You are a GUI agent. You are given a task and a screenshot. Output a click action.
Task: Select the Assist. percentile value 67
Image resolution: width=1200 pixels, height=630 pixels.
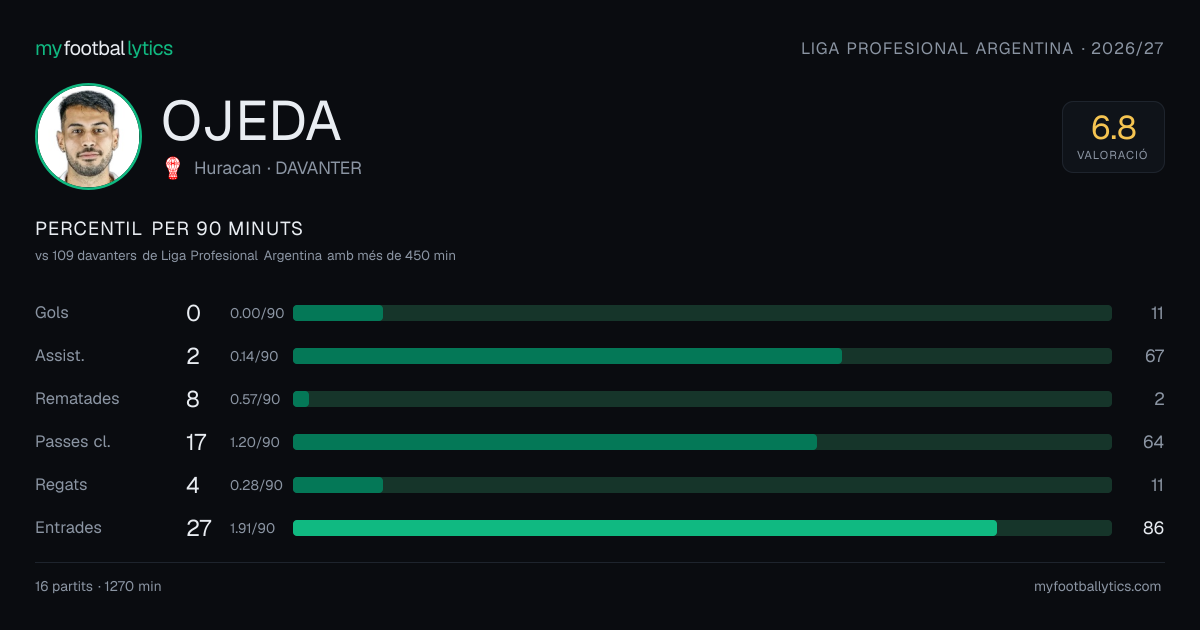pyautogui.click(x=1154, y=356)
